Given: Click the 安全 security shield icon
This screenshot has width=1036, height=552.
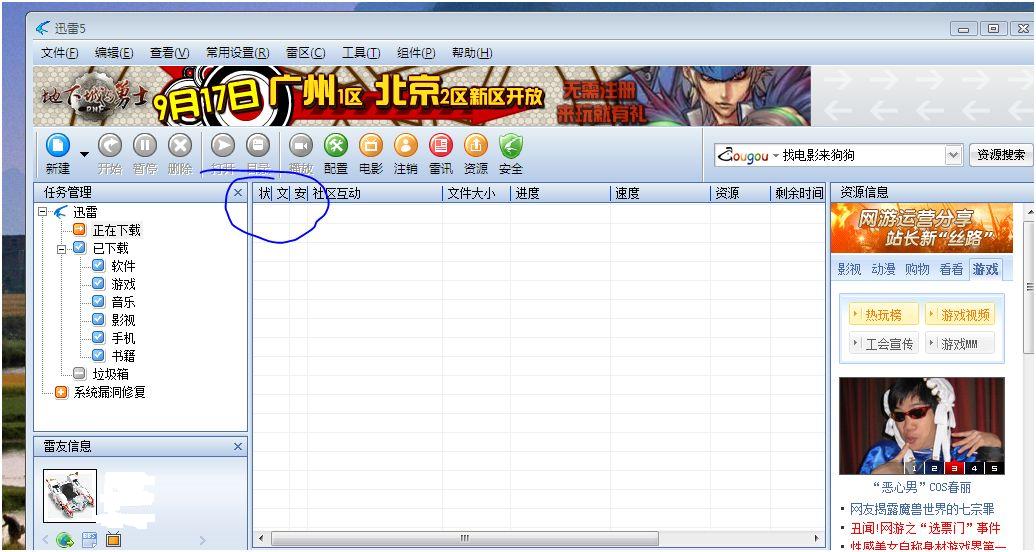Looking at the screenshot, I should (511, 146).
